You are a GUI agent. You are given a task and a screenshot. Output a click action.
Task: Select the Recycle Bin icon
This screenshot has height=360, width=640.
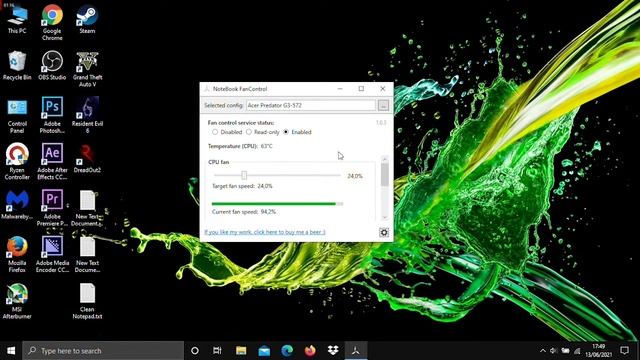tap(17, 65)
